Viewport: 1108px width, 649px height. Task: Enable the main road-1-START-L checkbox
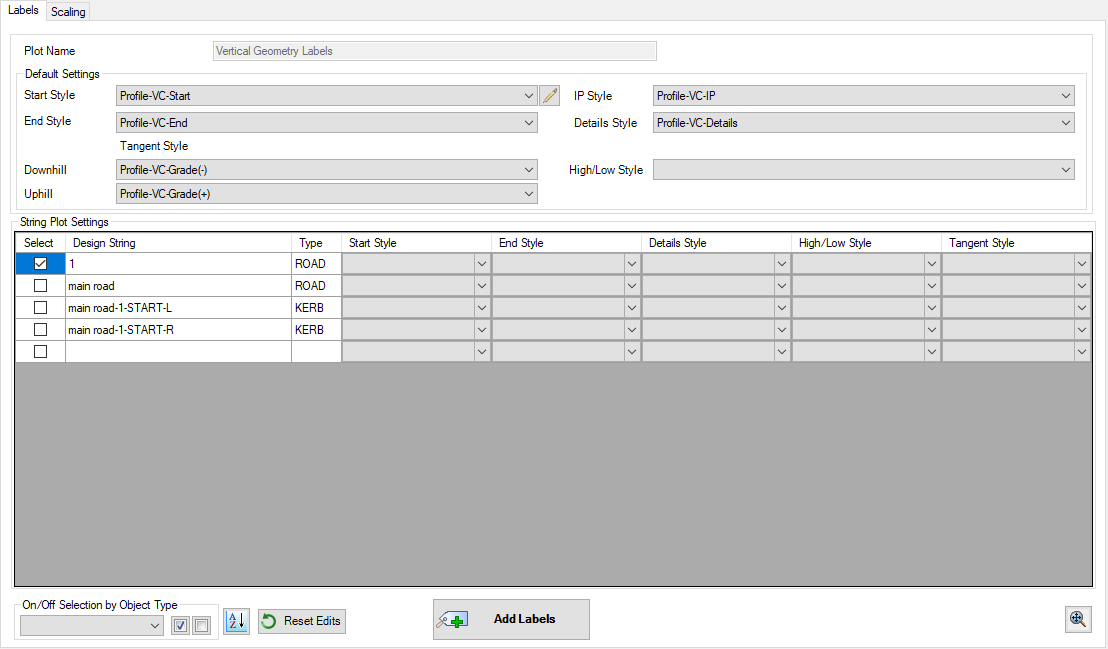40,308
